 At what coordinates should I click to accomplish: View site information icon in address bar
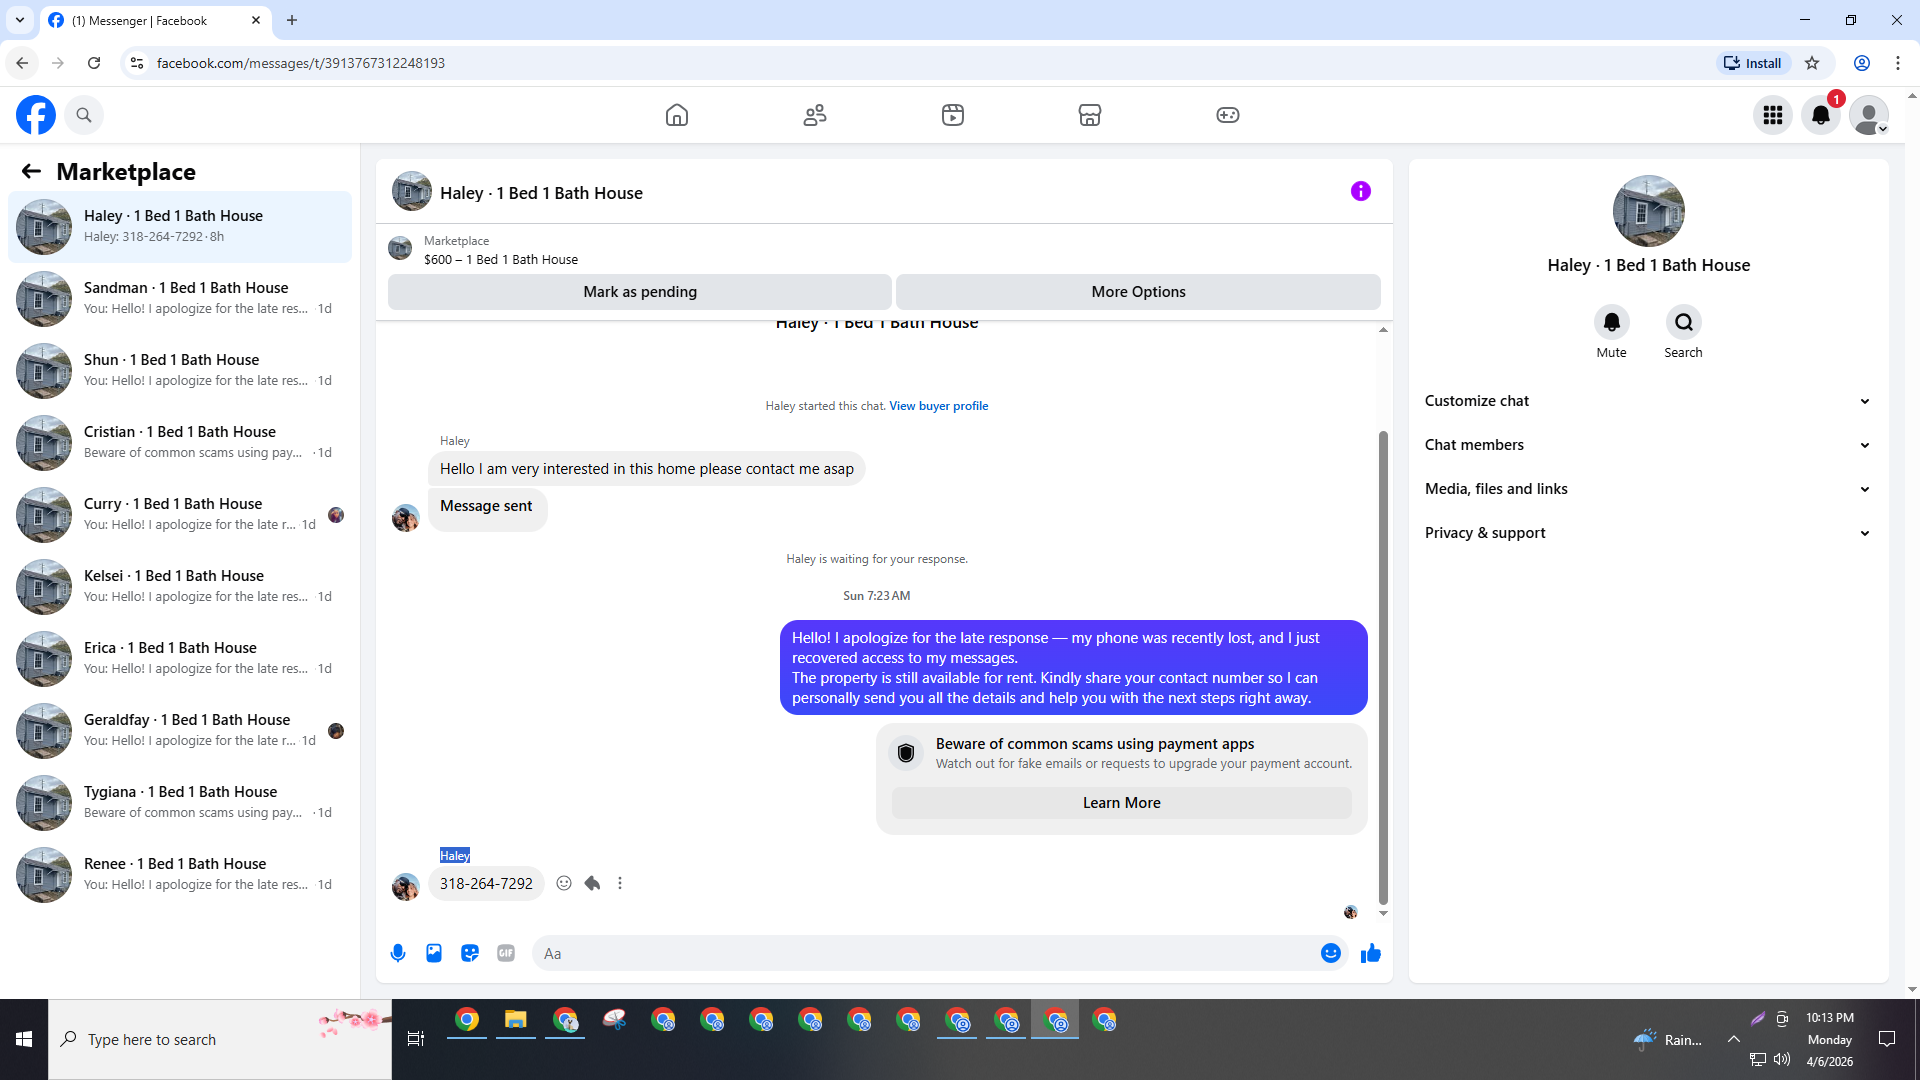tap(137, 63)
